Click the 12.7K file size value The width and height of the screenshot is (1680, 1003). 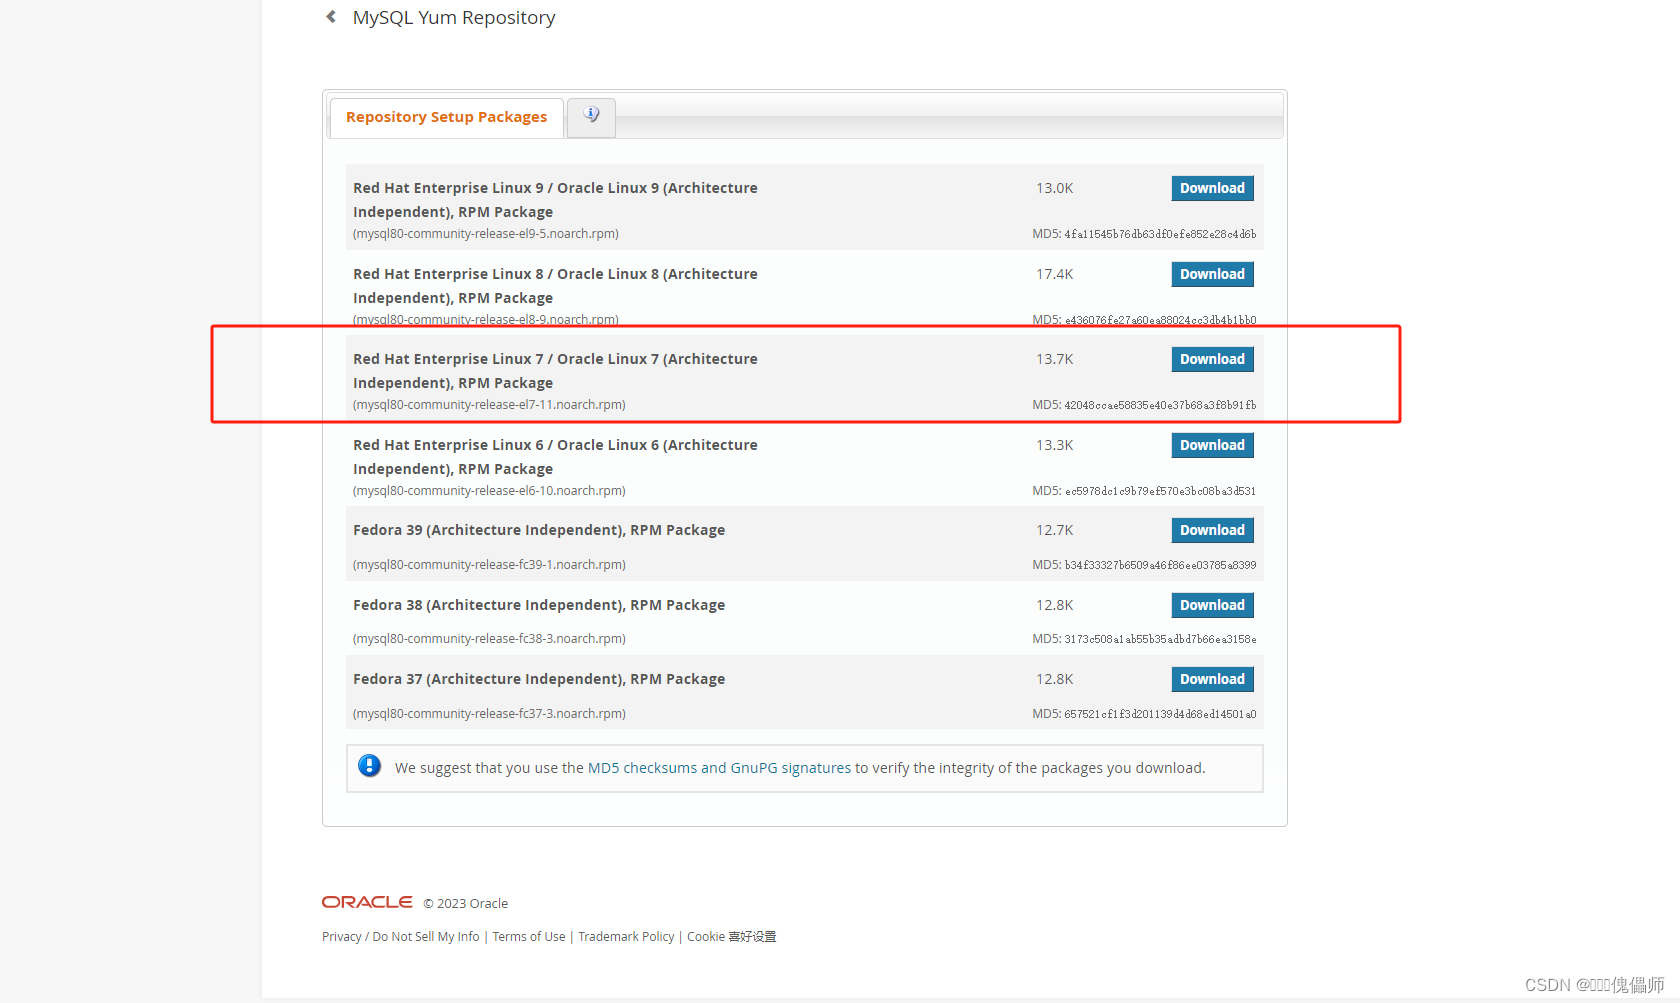coord(1054,530)
